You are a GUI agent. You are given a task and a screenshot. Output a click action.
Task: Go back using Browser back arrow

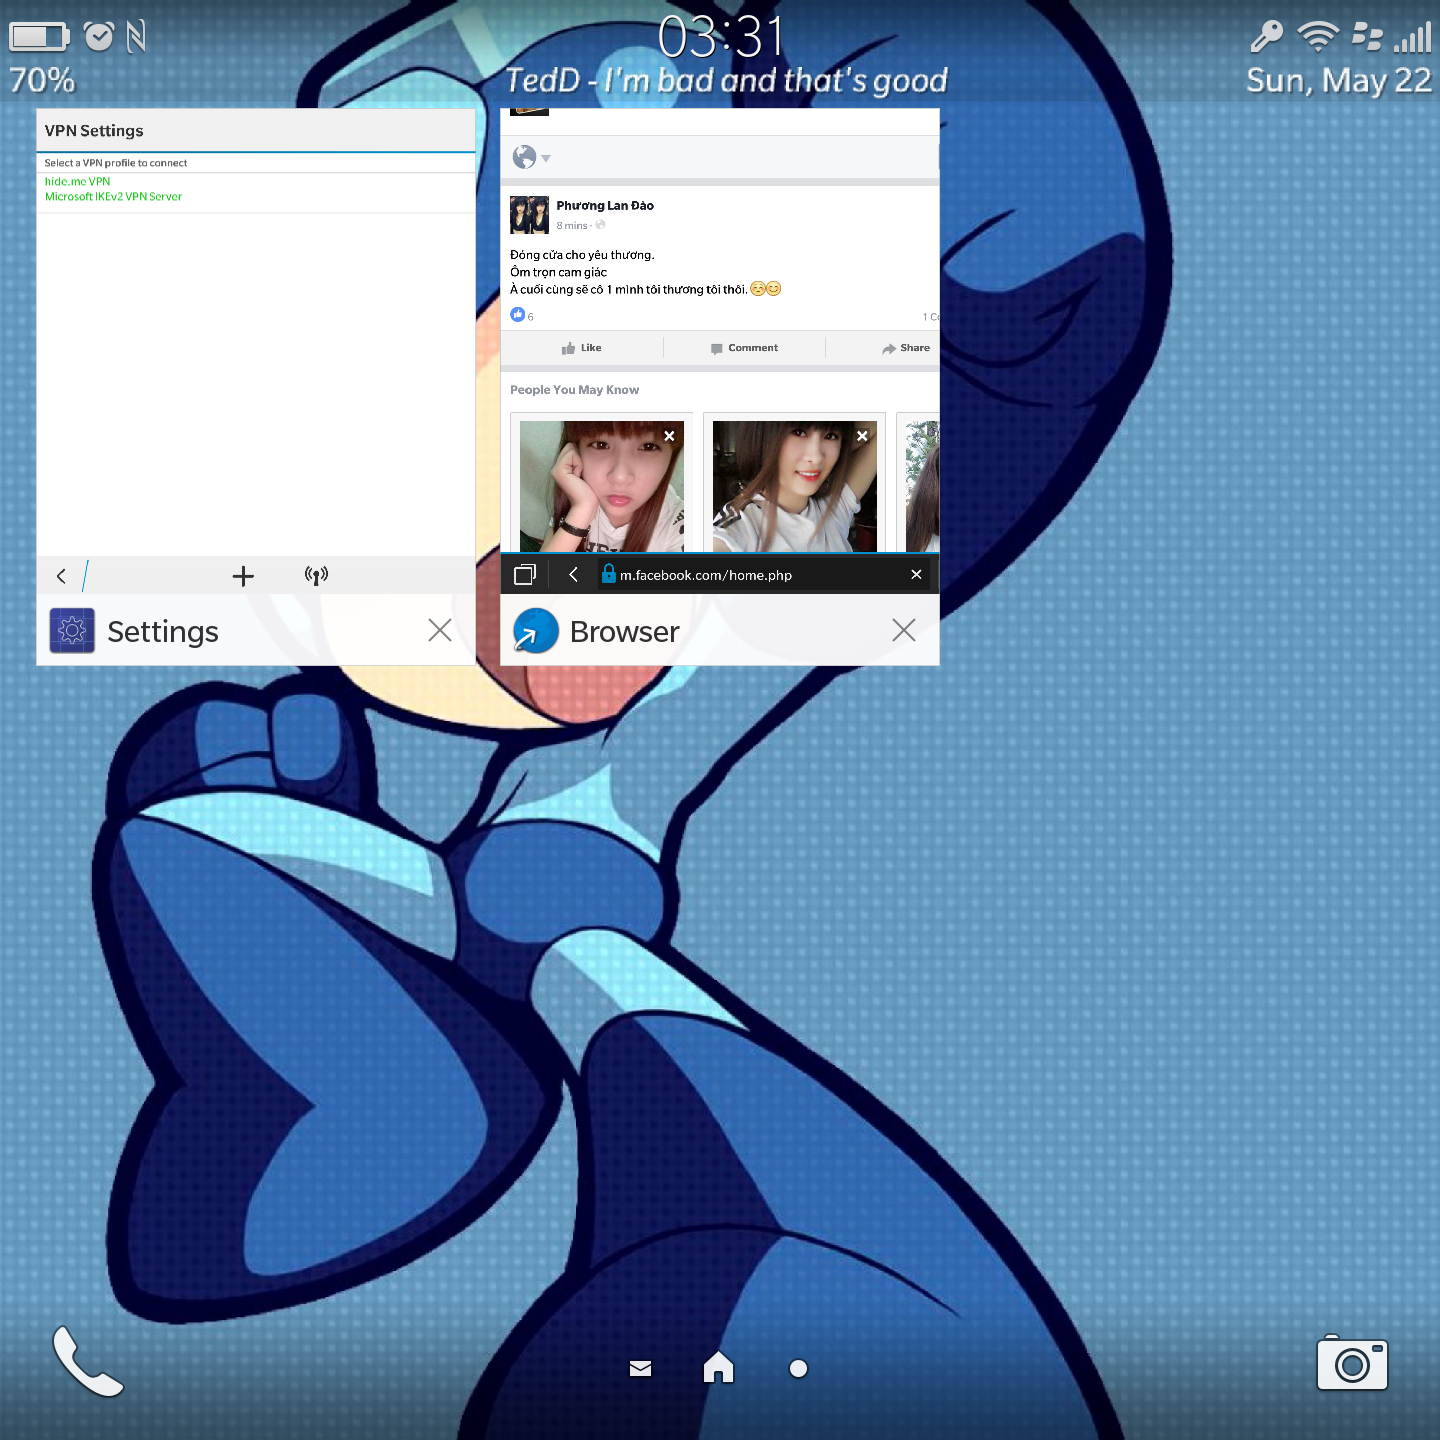tap(573, 574)
